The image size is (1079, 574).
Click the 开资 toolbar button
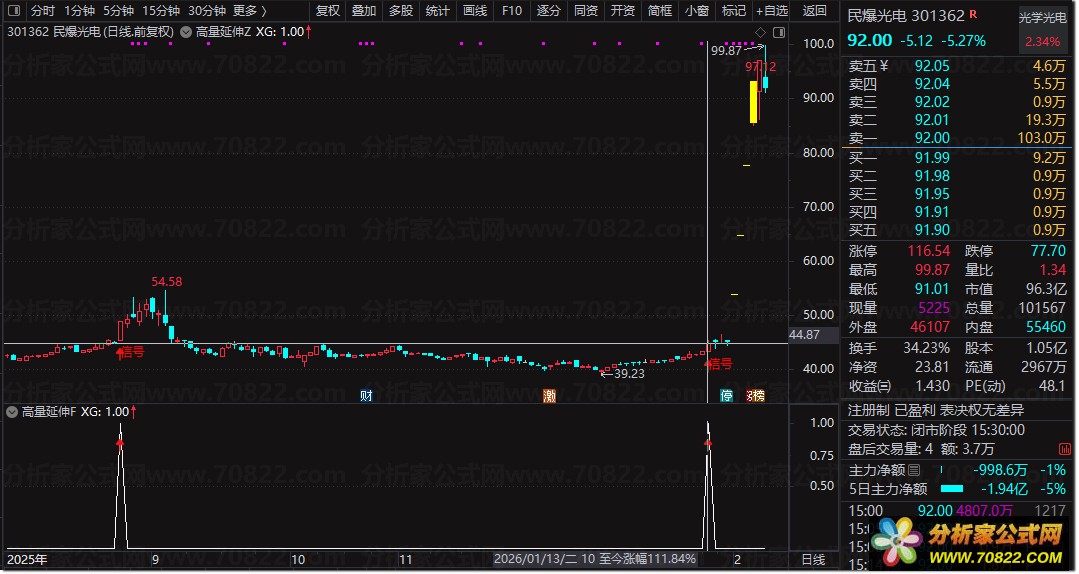623,10
